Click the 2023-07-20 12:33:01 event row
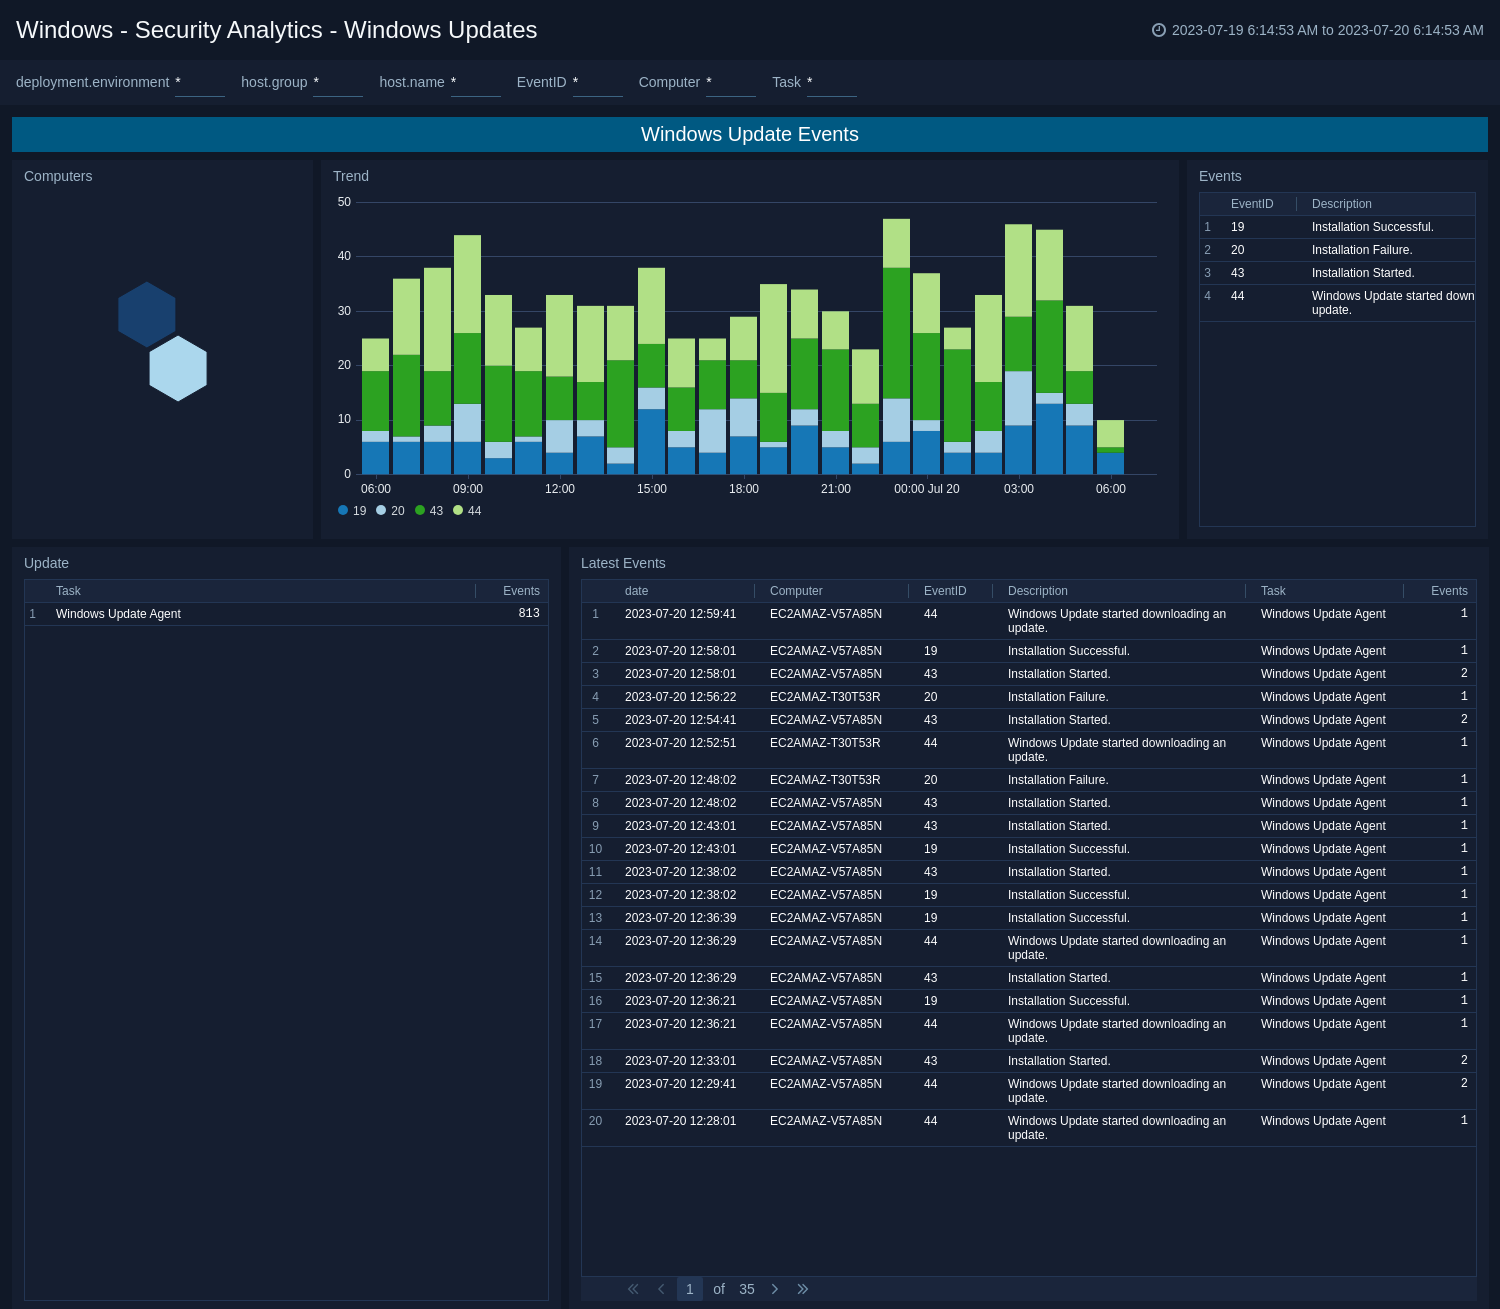Image resolution: width=1500 pixels, height=1309 pixels. [x=1028, y=1061]
